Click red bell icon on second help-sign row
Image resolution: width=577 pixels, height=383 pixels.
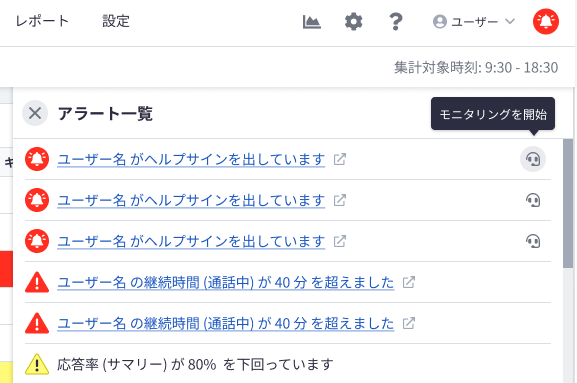click(x=37, y=200)
